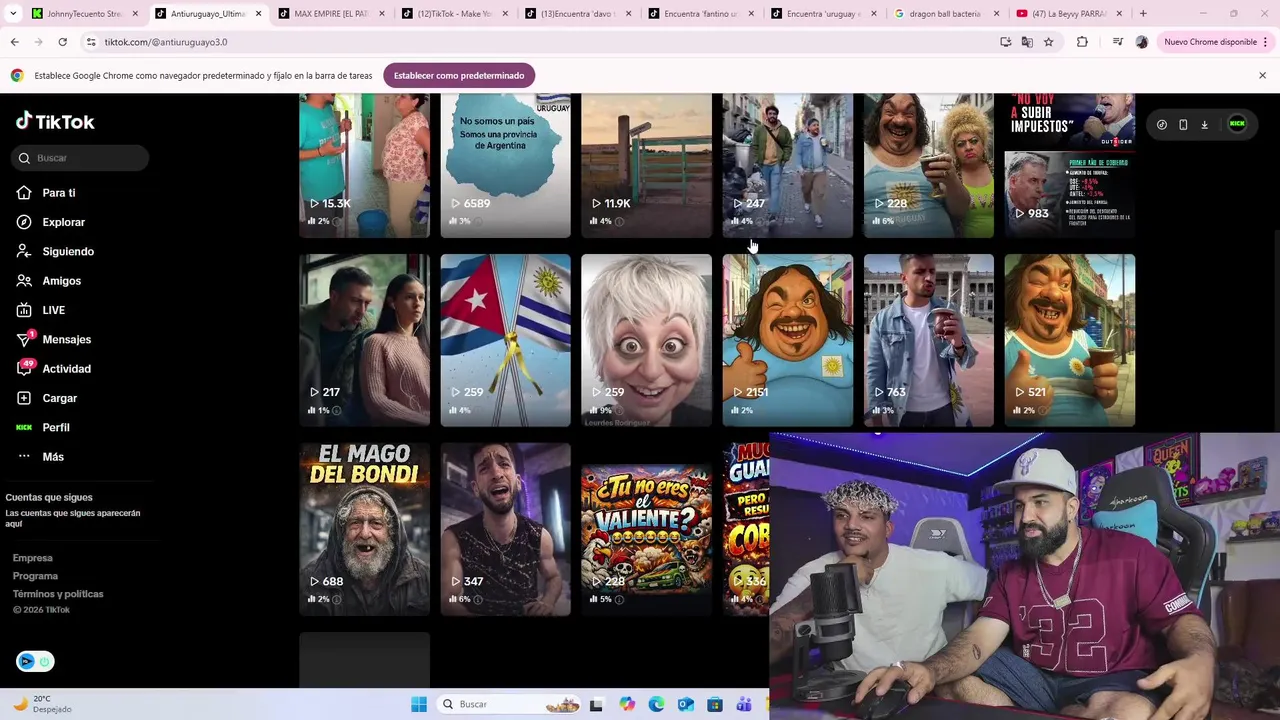Click the translate page icon
This screenshot has width=1280, height=720.
point(1027,42)
